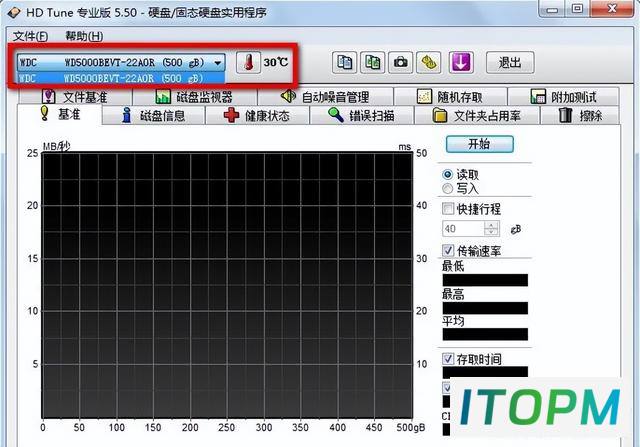Select the 基准 benchmark tab
The width and height of the screenshot is (640, 447).
click(60, 114)
